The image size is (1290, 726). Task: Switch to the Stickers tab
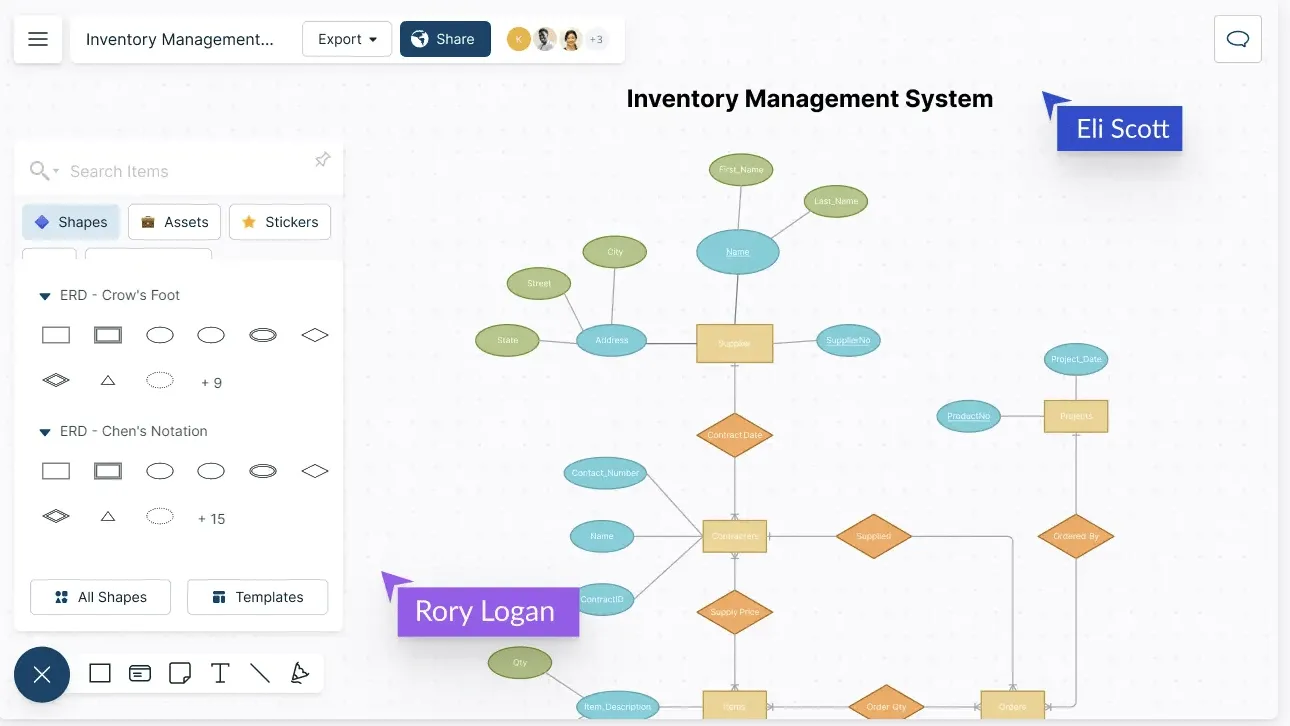click(x=280, y=222)
